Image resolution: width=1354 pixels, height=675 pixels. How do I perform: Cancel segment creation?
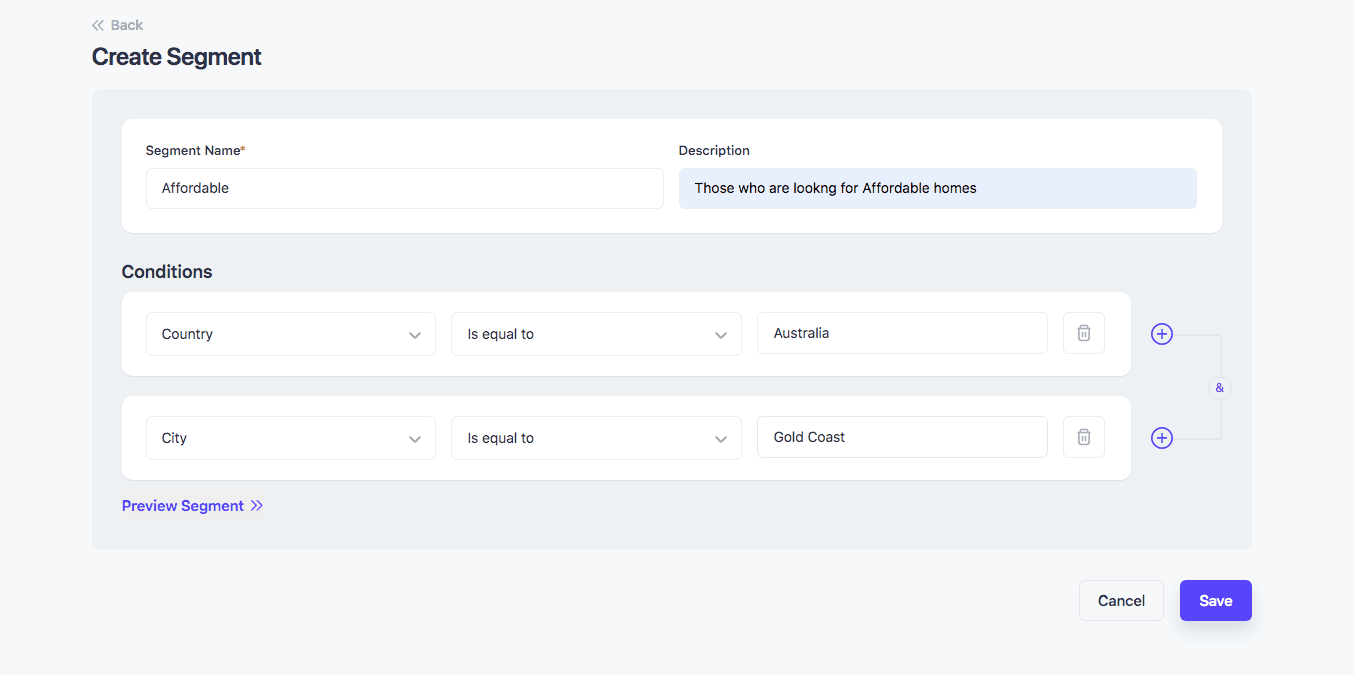pyautogui.click(x=1121, y=600)
